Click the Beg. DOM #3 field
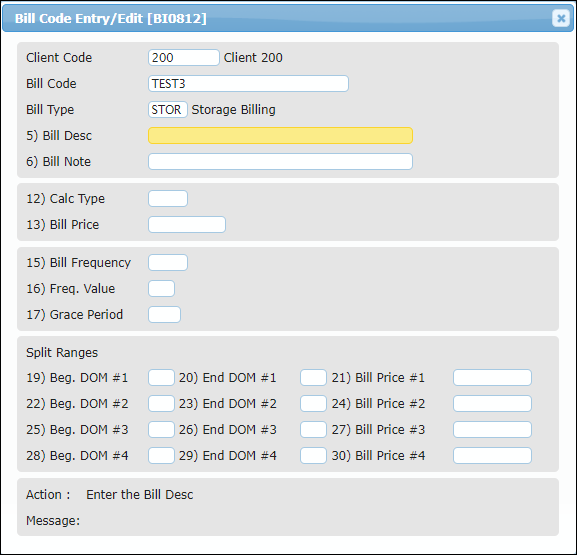This screenshot has height=555, width=577. pyautogui.click(x=161, y=429)
